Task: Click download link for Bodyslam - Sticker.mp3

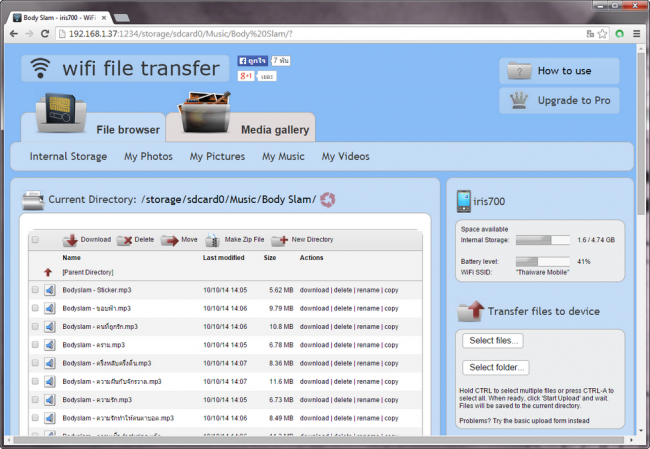Action: pyautogui.click(x=314, y=290)
